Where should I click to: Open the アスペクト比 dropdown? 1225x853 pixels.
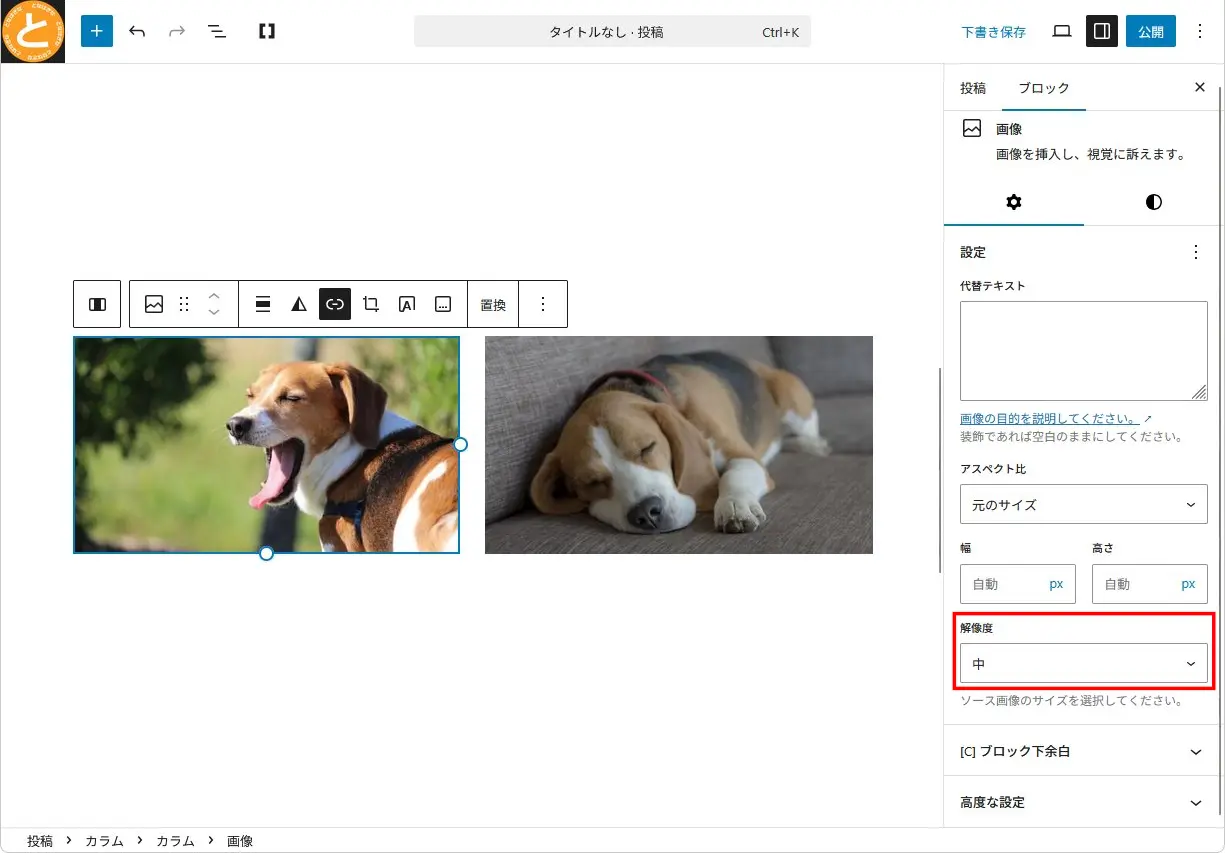1083,505
